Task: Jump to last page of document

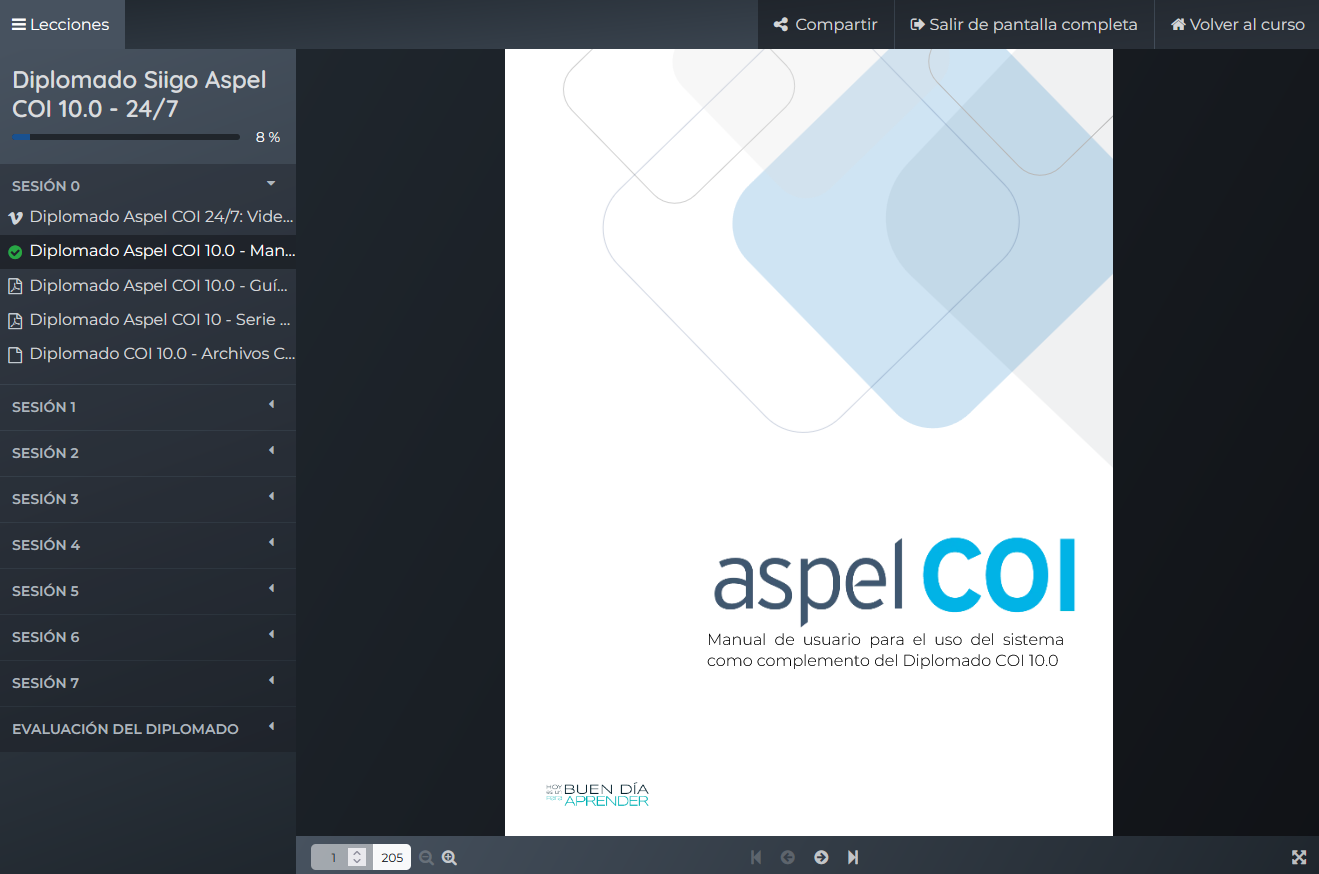Action: 853,857
